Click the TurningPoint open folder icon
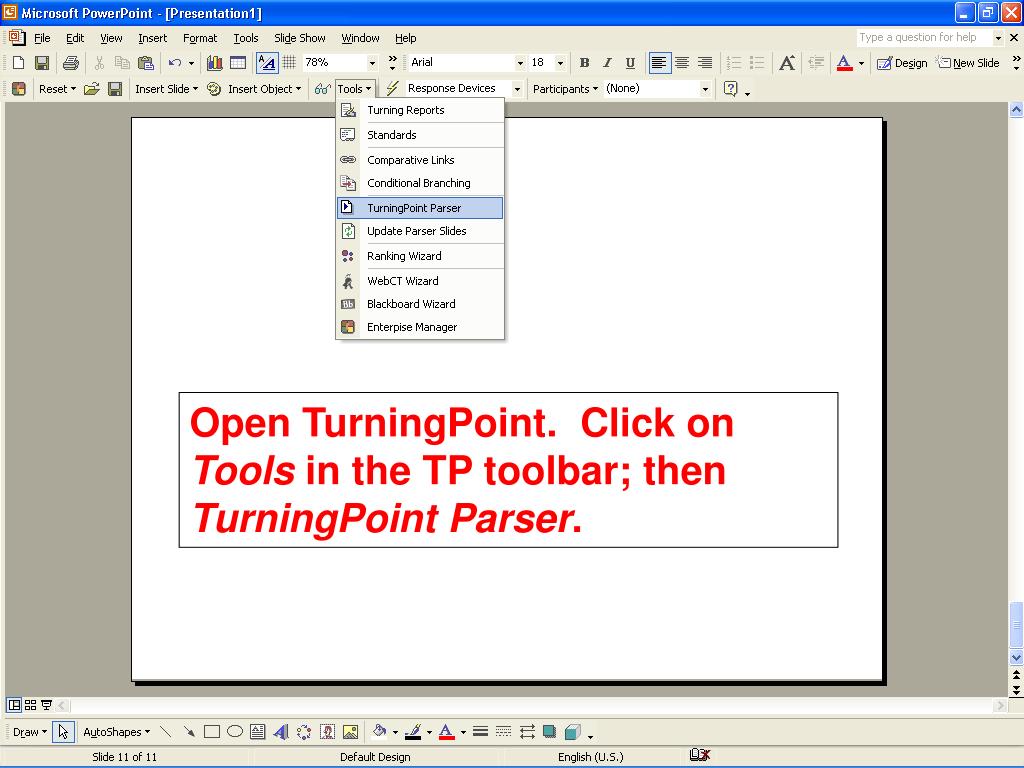This screenshot has width=1024, height=768. (x=91, y=89)
